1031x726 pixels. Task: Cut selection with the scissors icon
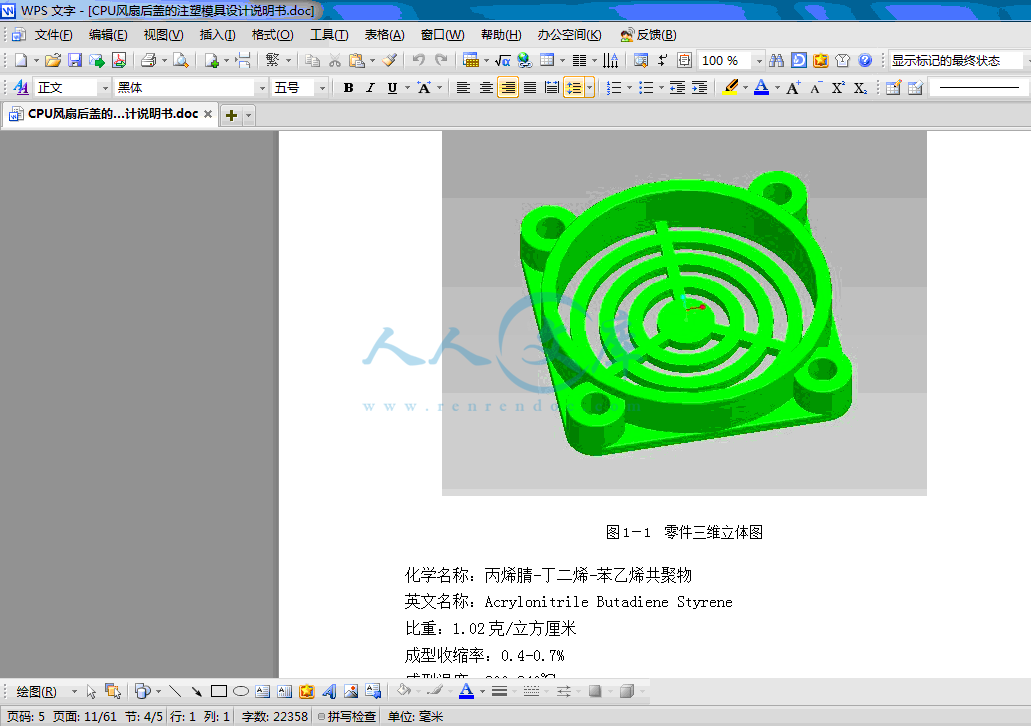tap(335, 60)
